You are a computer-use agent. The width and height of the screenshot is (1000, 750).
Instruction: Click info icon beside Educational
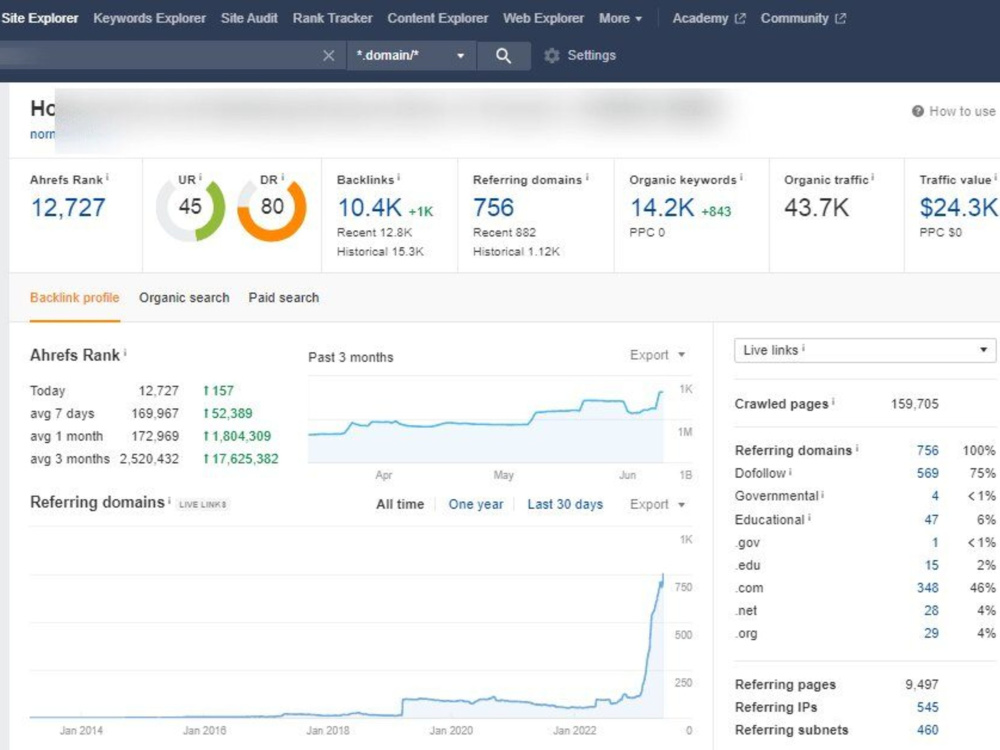[x=809, y=518]
